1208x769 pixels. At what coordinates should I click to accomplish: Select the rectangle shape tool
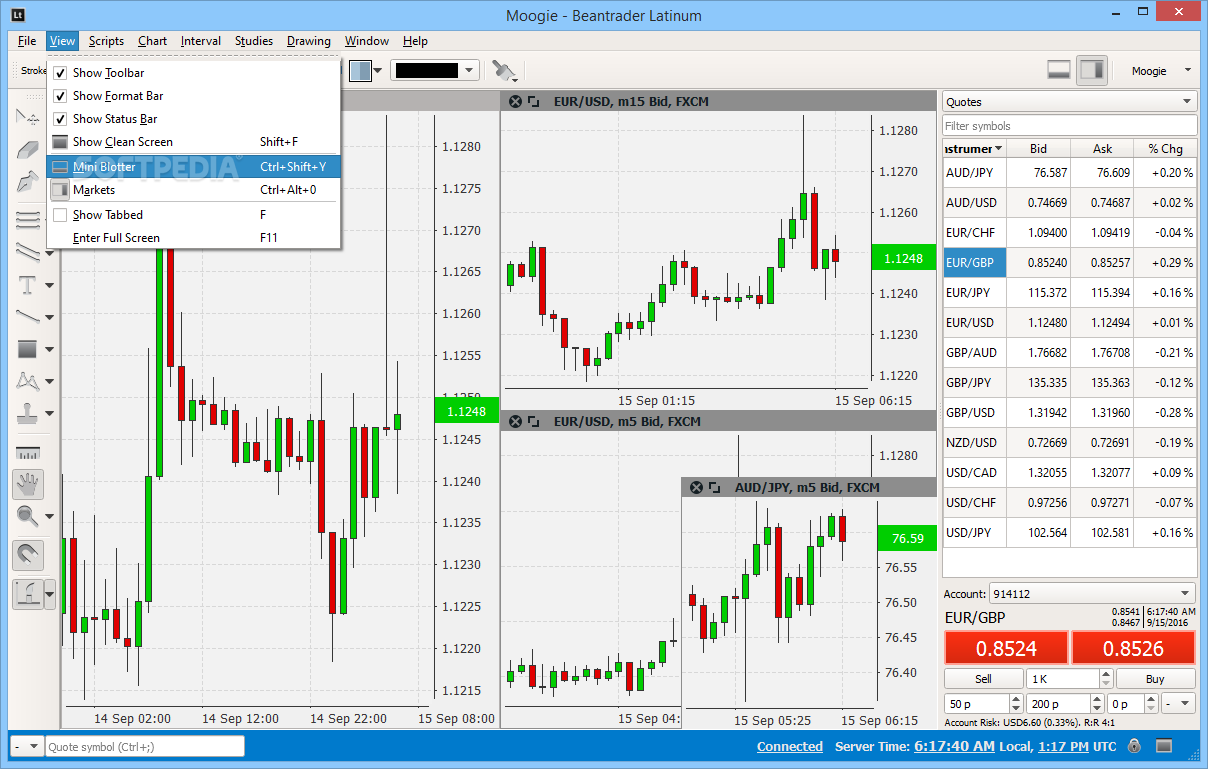(x=27, y=349)
